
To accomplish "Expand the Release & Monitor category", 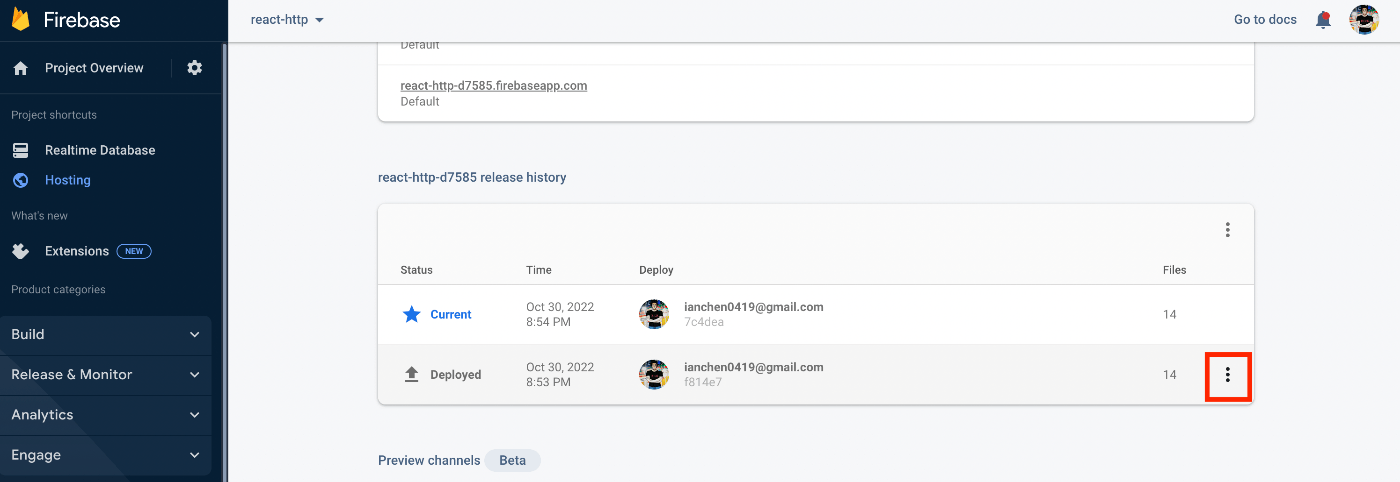I will pos(106,374).
